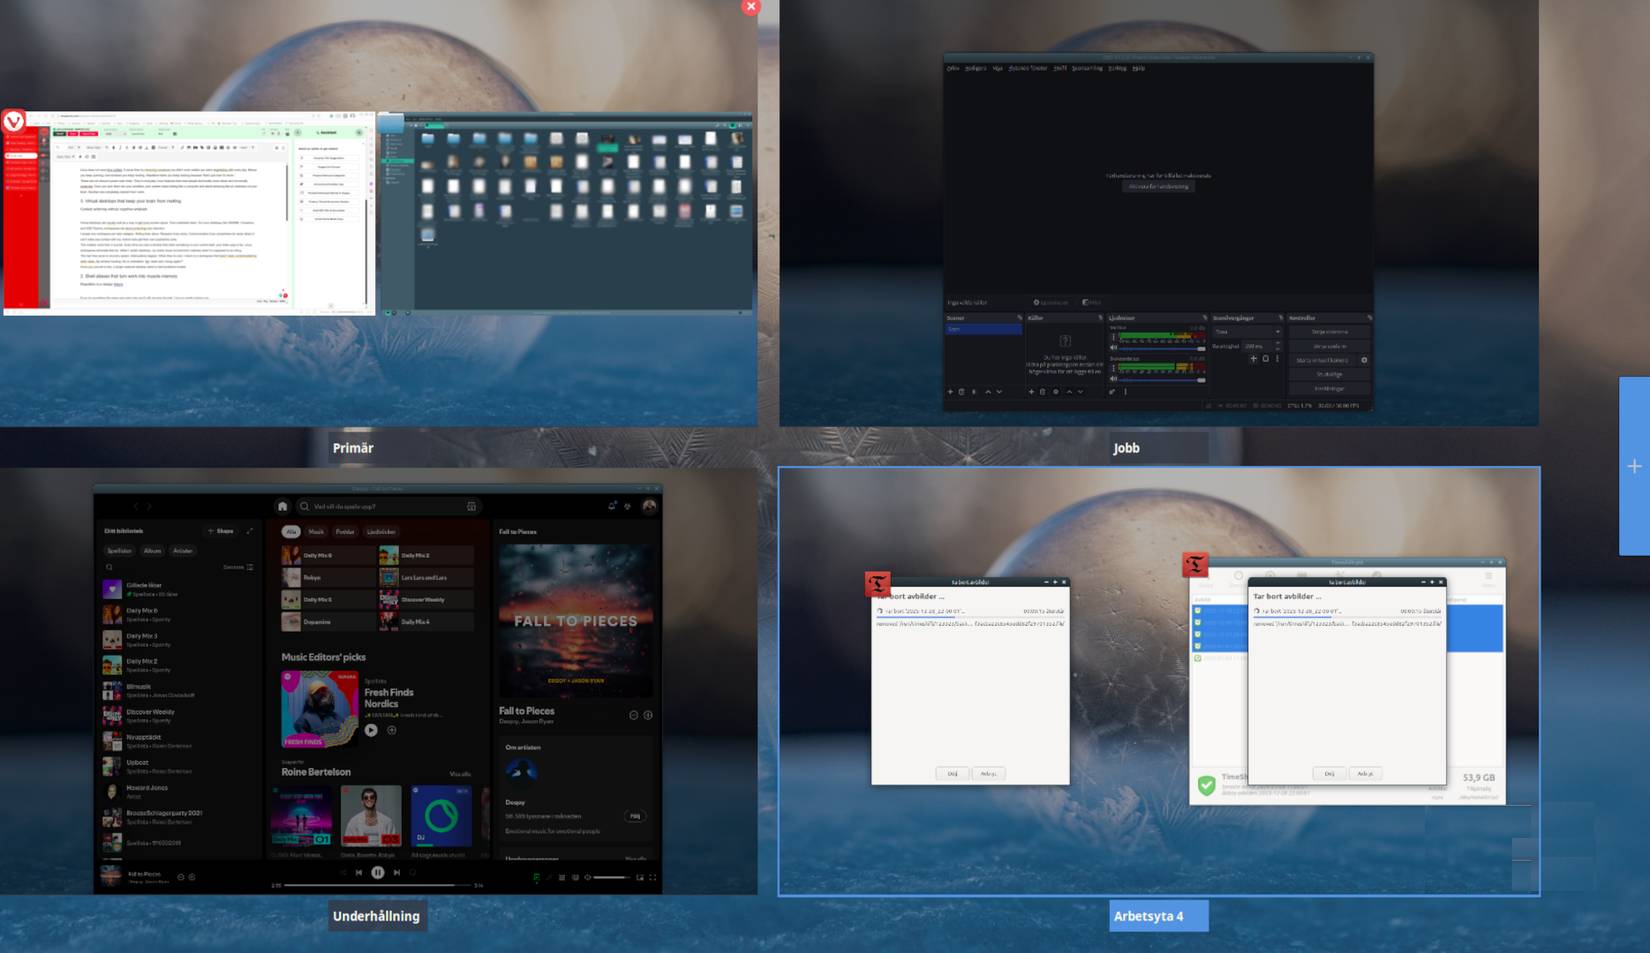The height and width of the screenshot is (953, 1650).
Task: Open source properties with the gear icon in OBS
Action: 1057,392
